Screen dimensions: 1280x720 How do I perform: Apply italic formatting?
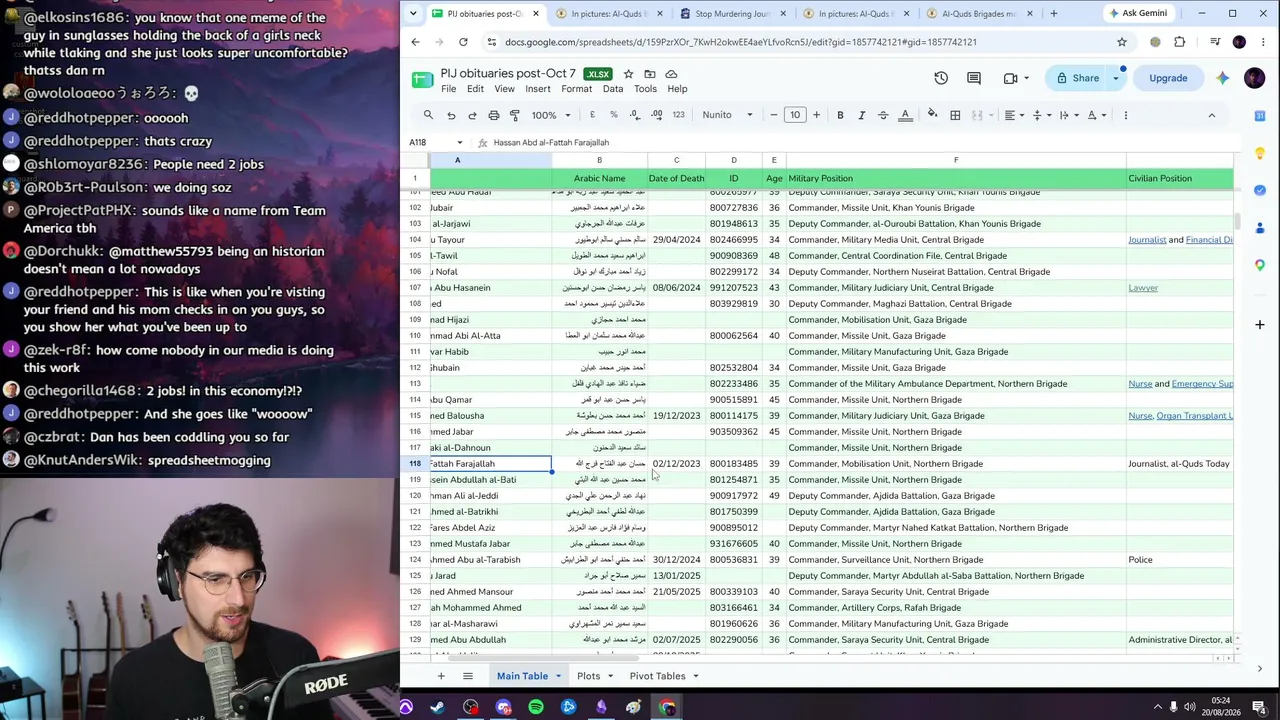pyautogui.click(x=861, y=115)
